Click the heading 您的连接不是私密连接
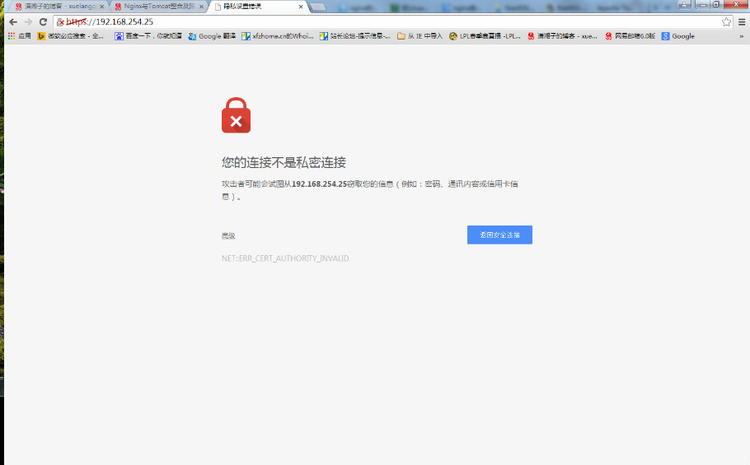This screenshot has height=465, width=750. [x=284, y=162]
